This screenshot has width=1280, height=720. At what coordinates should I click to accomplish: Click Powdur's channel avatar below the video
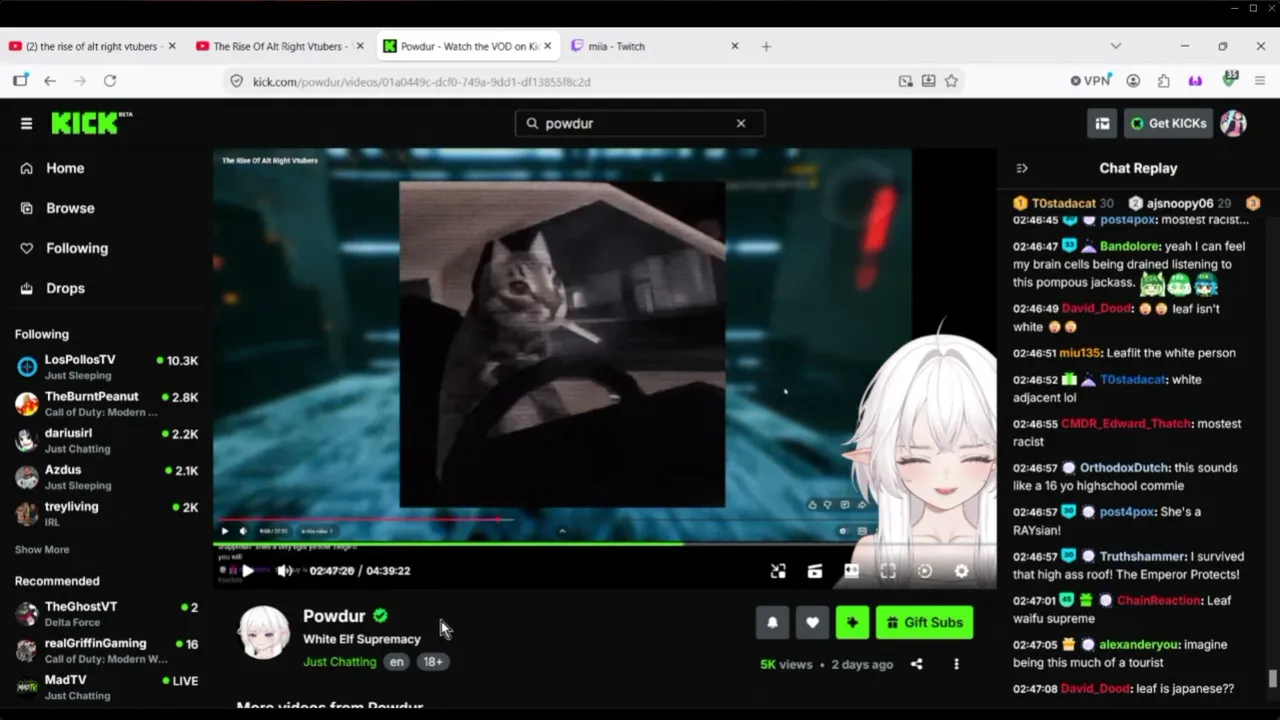click(264, 633)
